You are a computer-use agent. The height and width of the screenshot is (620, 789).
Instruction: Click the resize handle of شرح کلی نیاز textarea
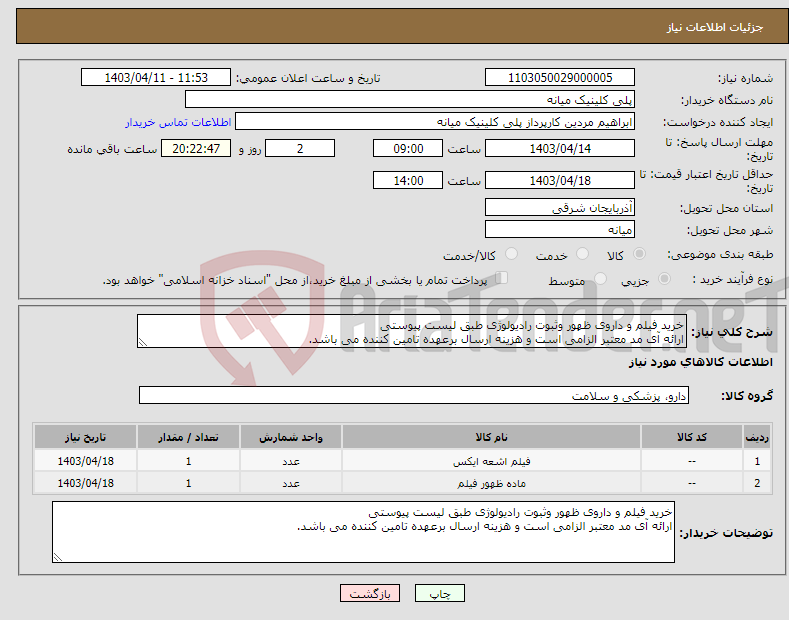tap(143, 342)
